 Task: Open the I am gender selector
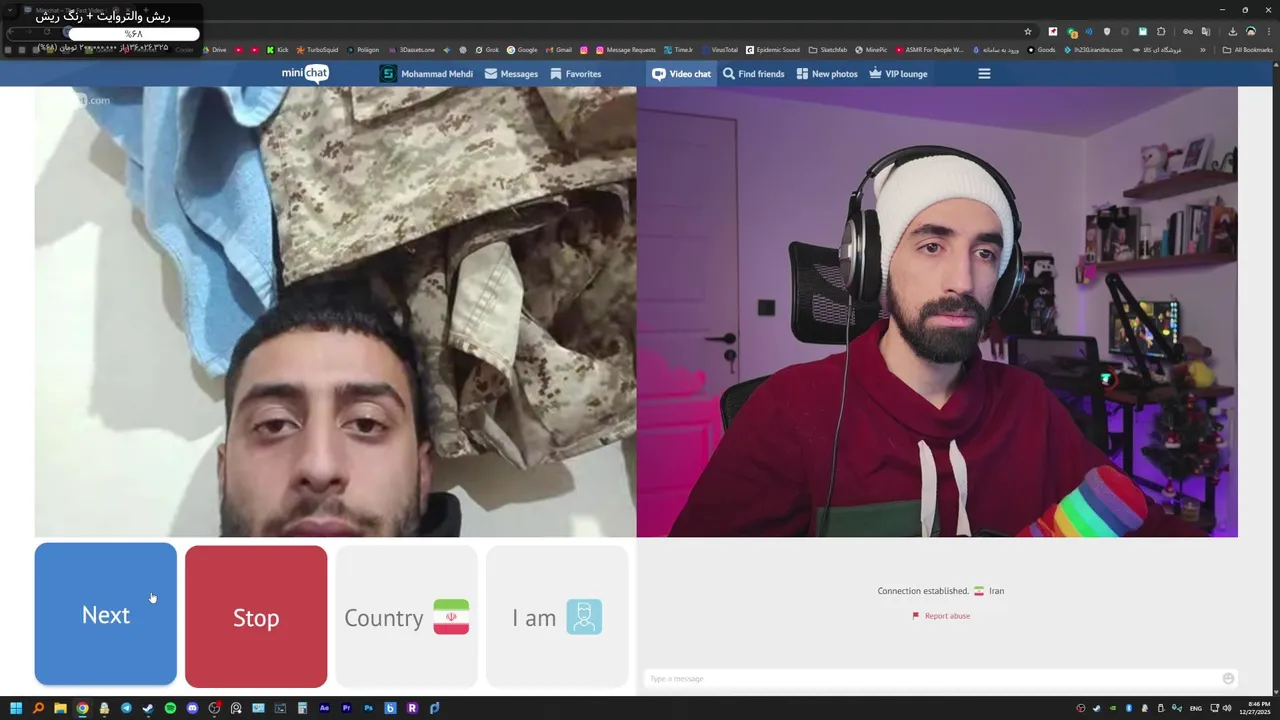(x=557, y=616)
